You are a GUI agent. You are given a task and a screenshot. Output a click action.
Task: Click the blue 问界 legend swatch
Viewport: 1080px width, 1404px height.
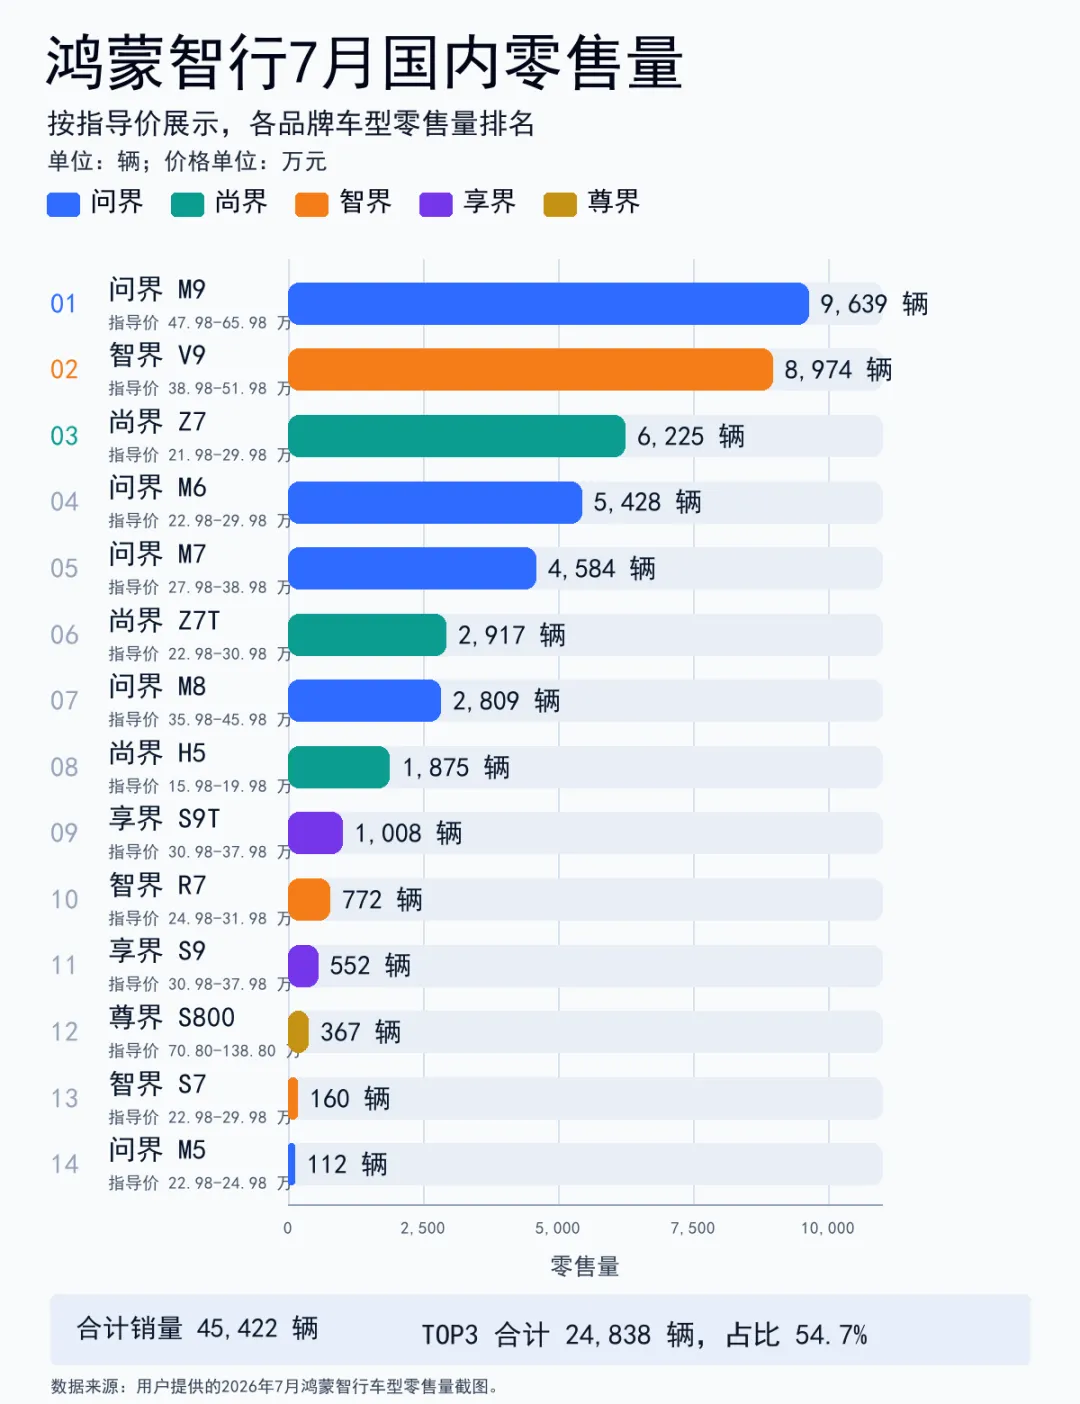pos(63,204)
